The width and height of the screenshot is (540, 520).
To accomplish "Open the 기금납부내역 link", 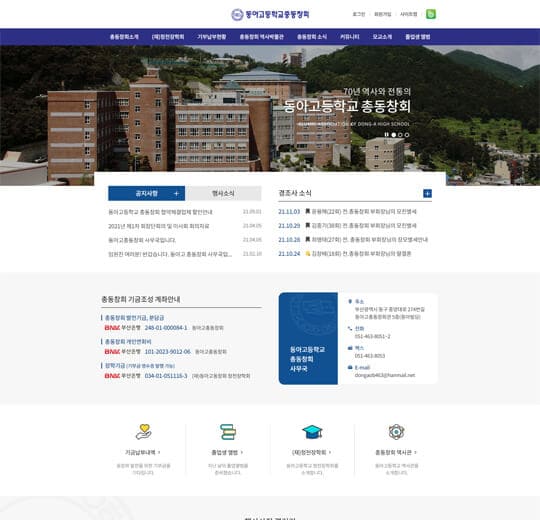I will click(x=143, y=452).
